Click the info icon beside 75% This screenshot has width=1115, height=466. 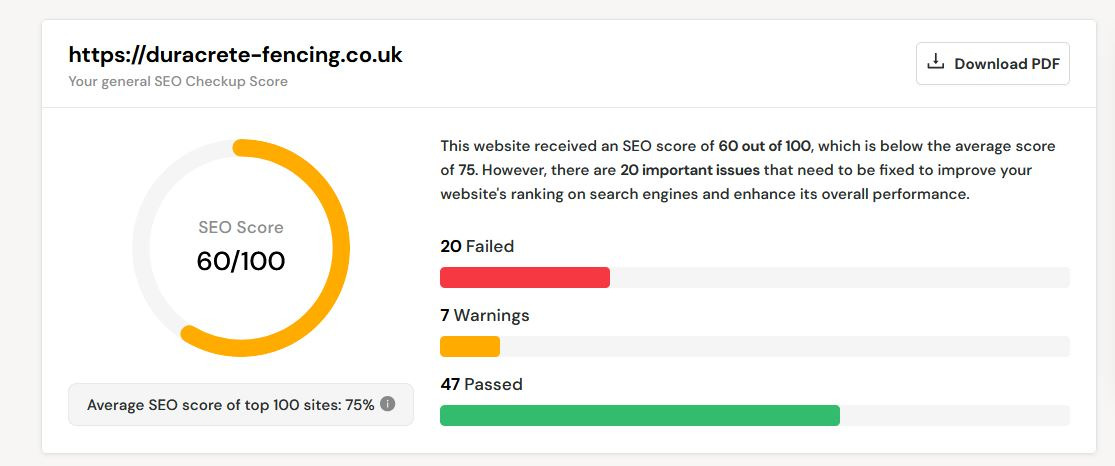click(388, 404)
